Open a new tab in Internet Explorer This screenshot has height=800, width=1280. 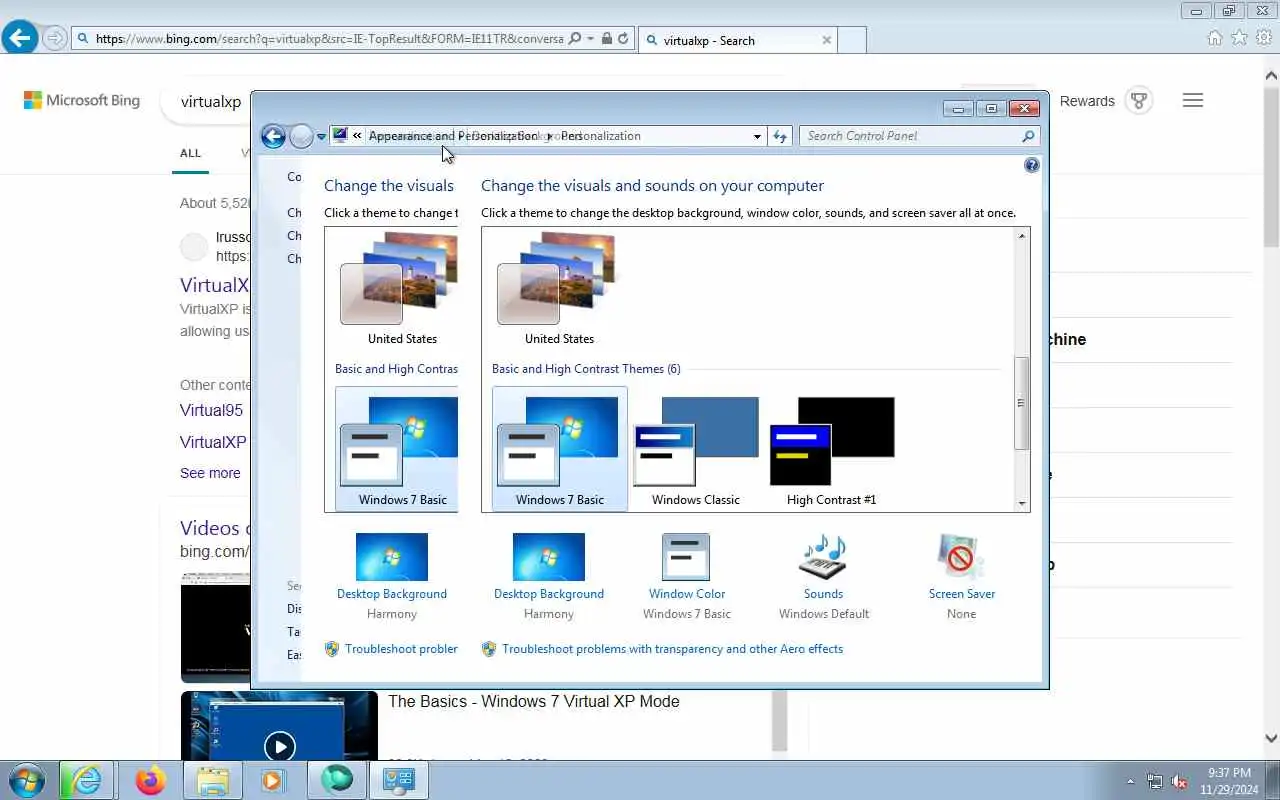(851, 40)
